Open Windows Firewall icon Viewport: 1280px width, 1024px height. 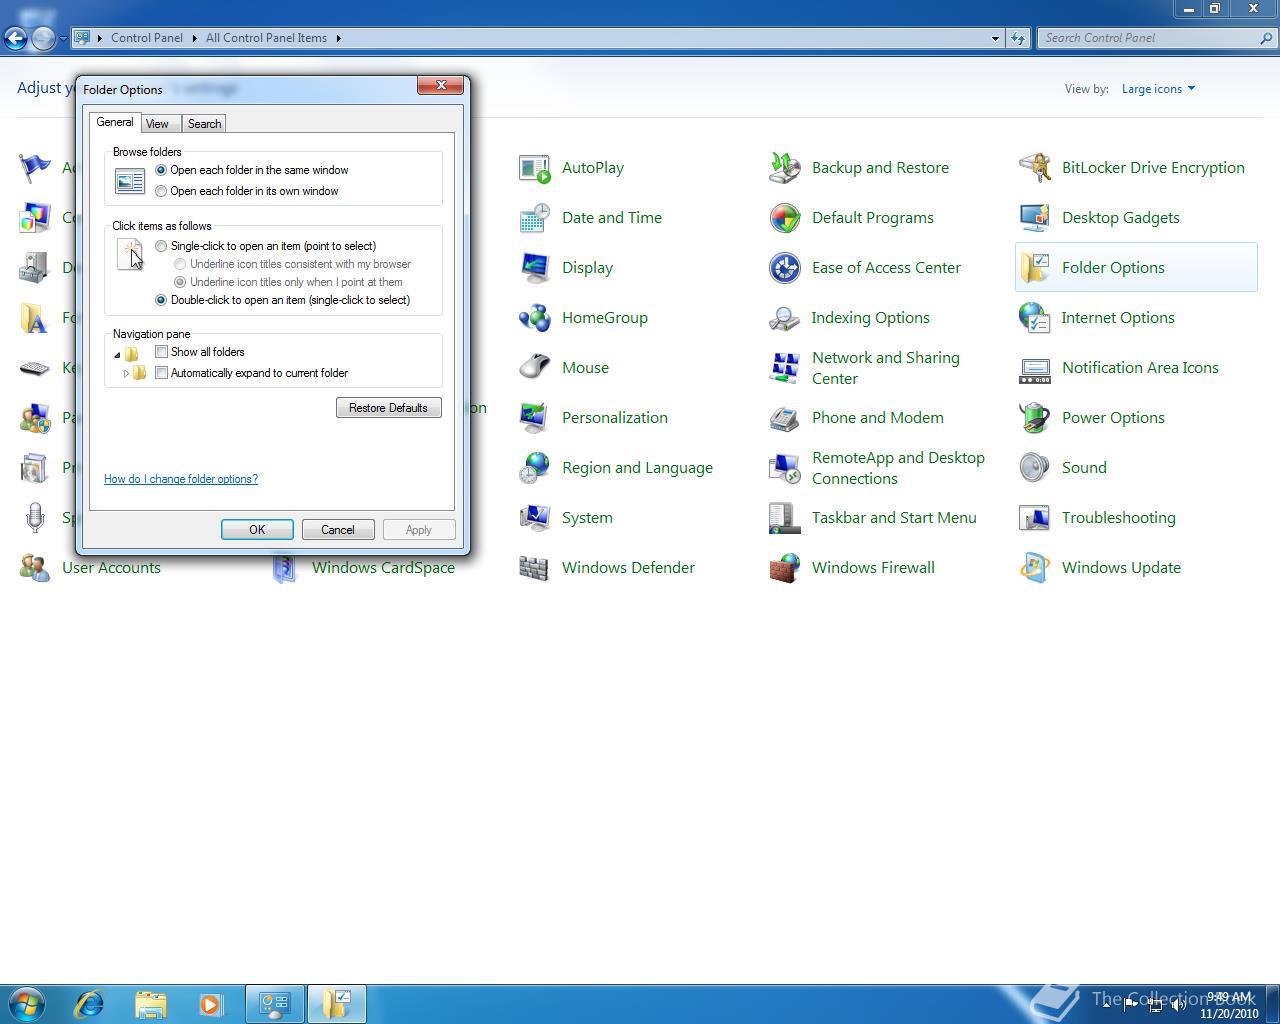click(x=784, y=568)
